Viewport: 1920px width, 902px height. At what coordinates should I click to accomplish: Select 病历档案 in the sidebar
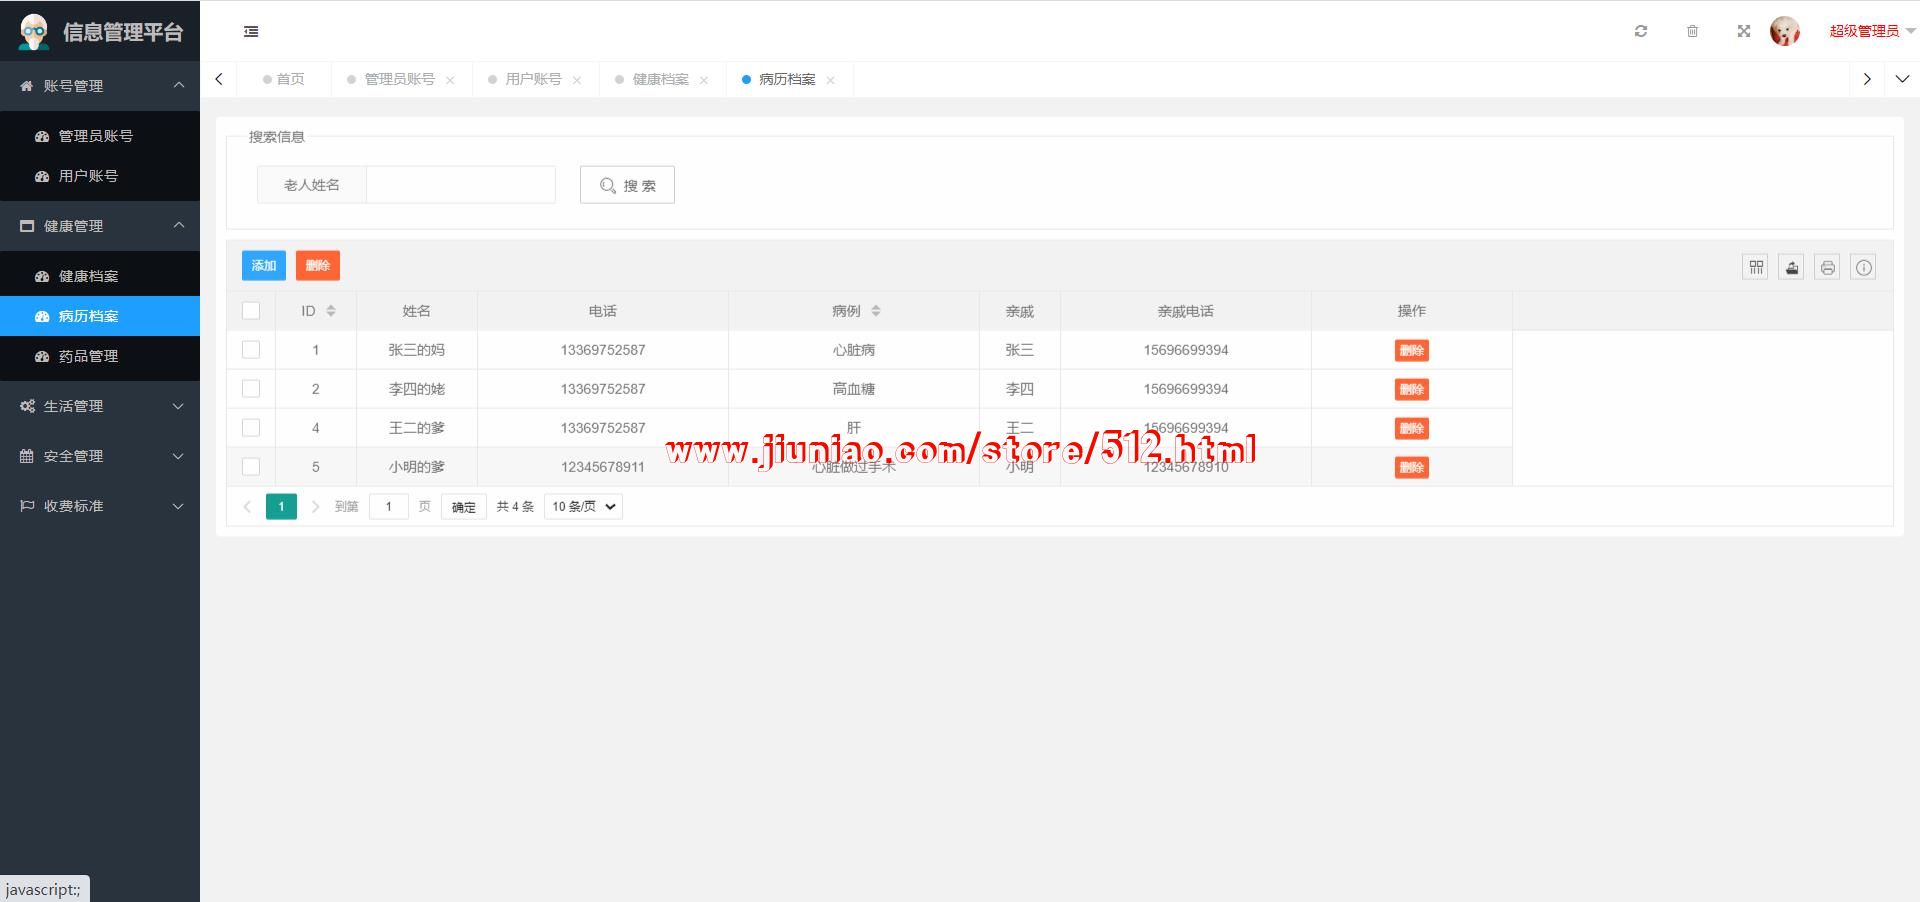tap(100, 316)
